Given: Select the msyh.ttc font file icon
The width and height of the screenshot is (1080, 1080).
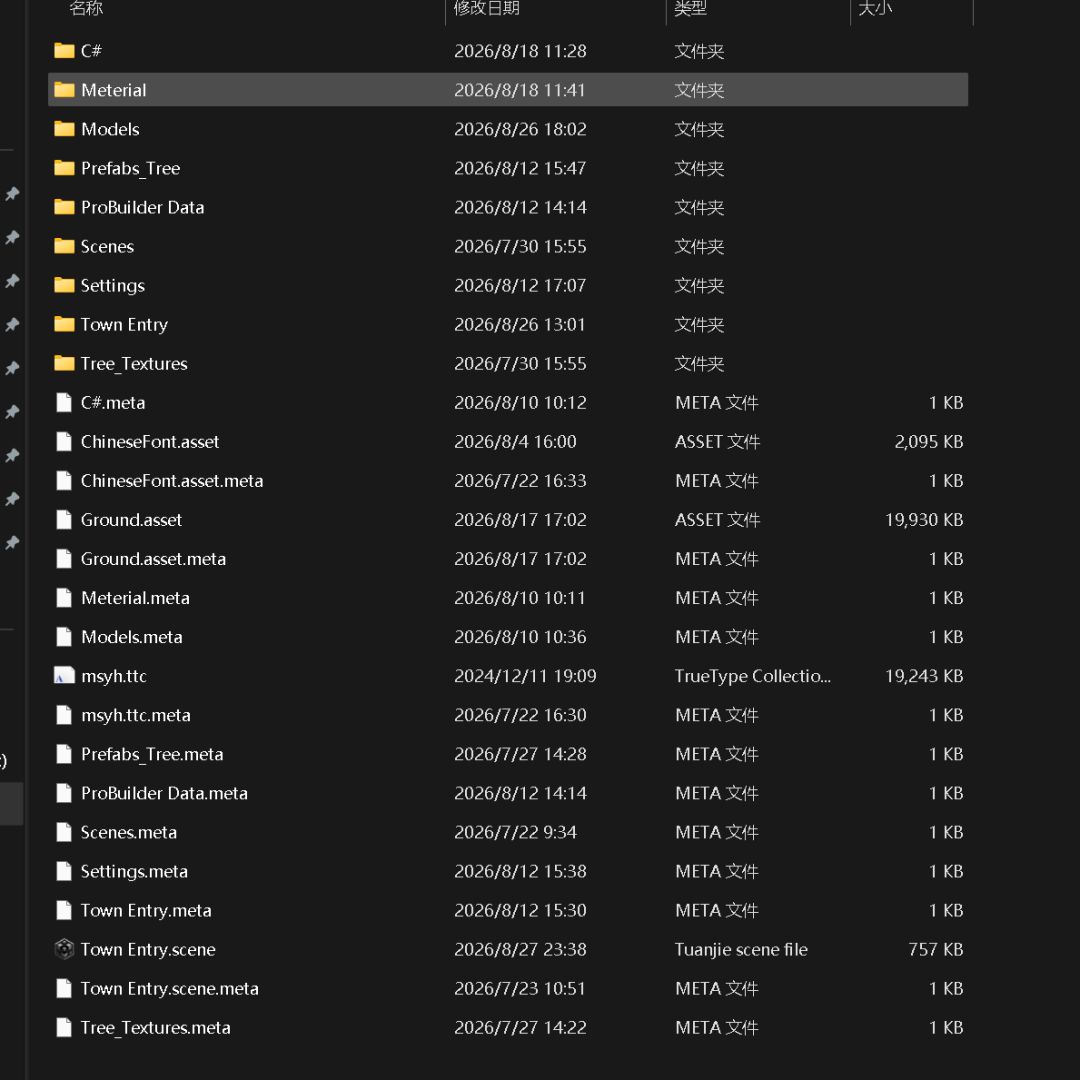Looking at the screenshot, I should [x=64, y=676].
